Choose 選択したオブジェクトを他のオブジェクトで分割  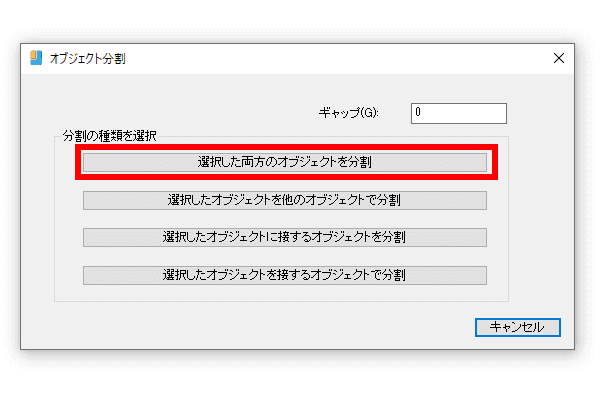285,200
